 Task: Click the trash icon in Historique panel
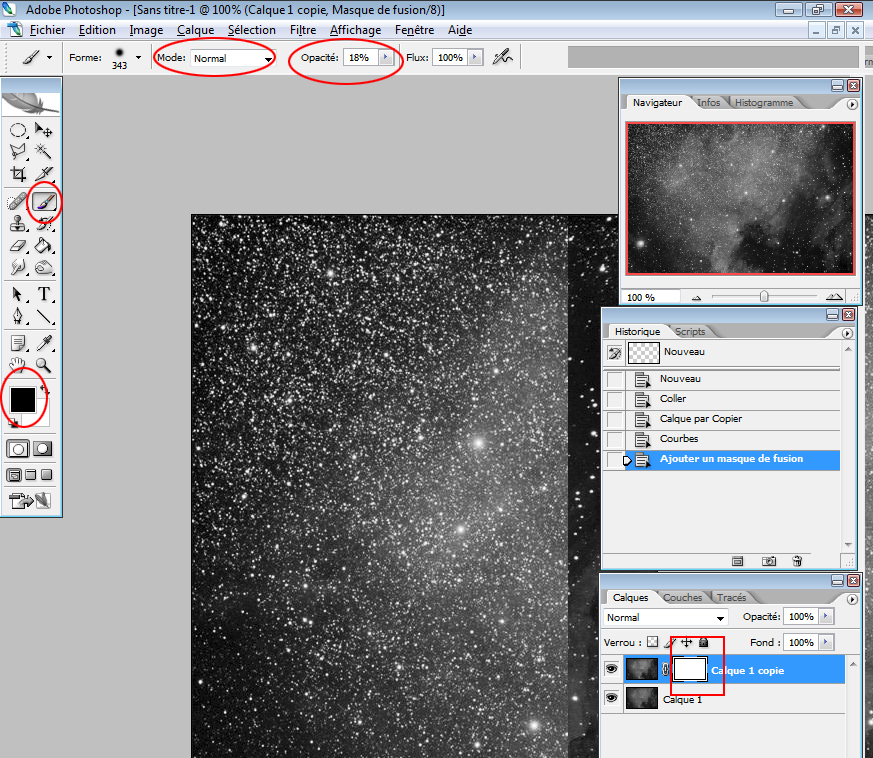pos(797,561)
